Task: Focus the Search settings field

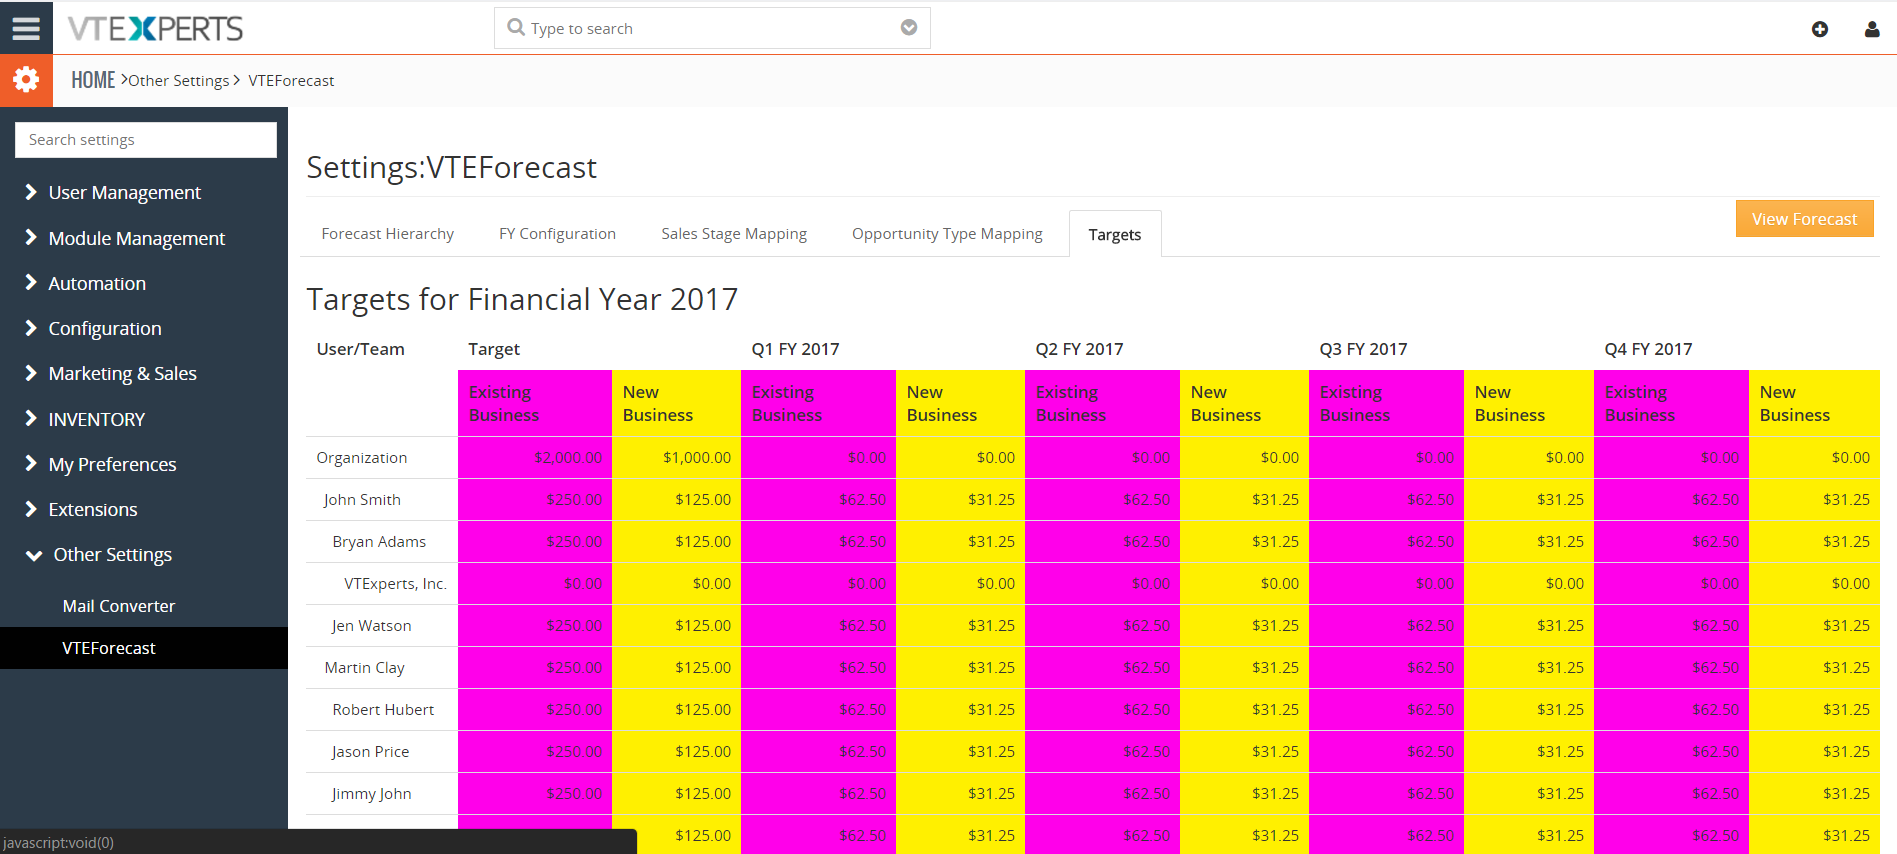Action: pos(146,140)
